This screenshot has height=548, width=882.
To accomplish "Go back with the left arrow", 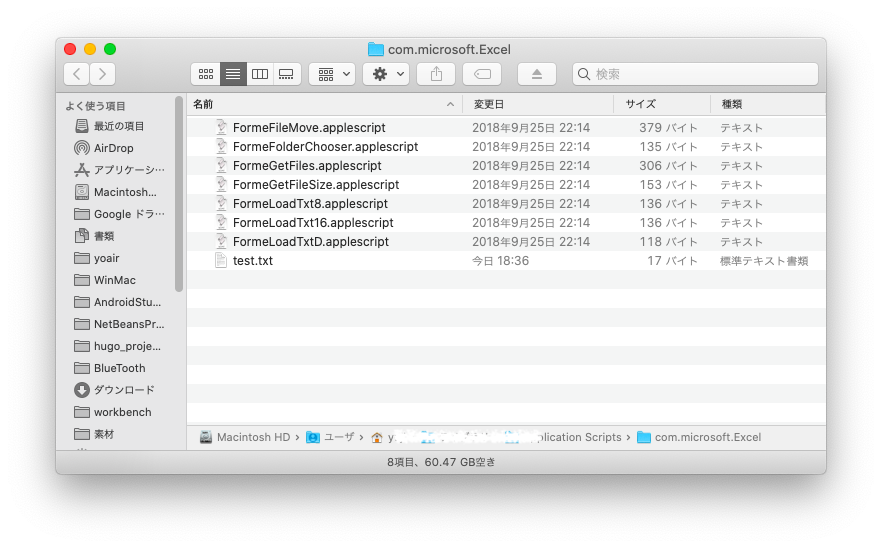I will pyautogui.click(x=77, y=74).
